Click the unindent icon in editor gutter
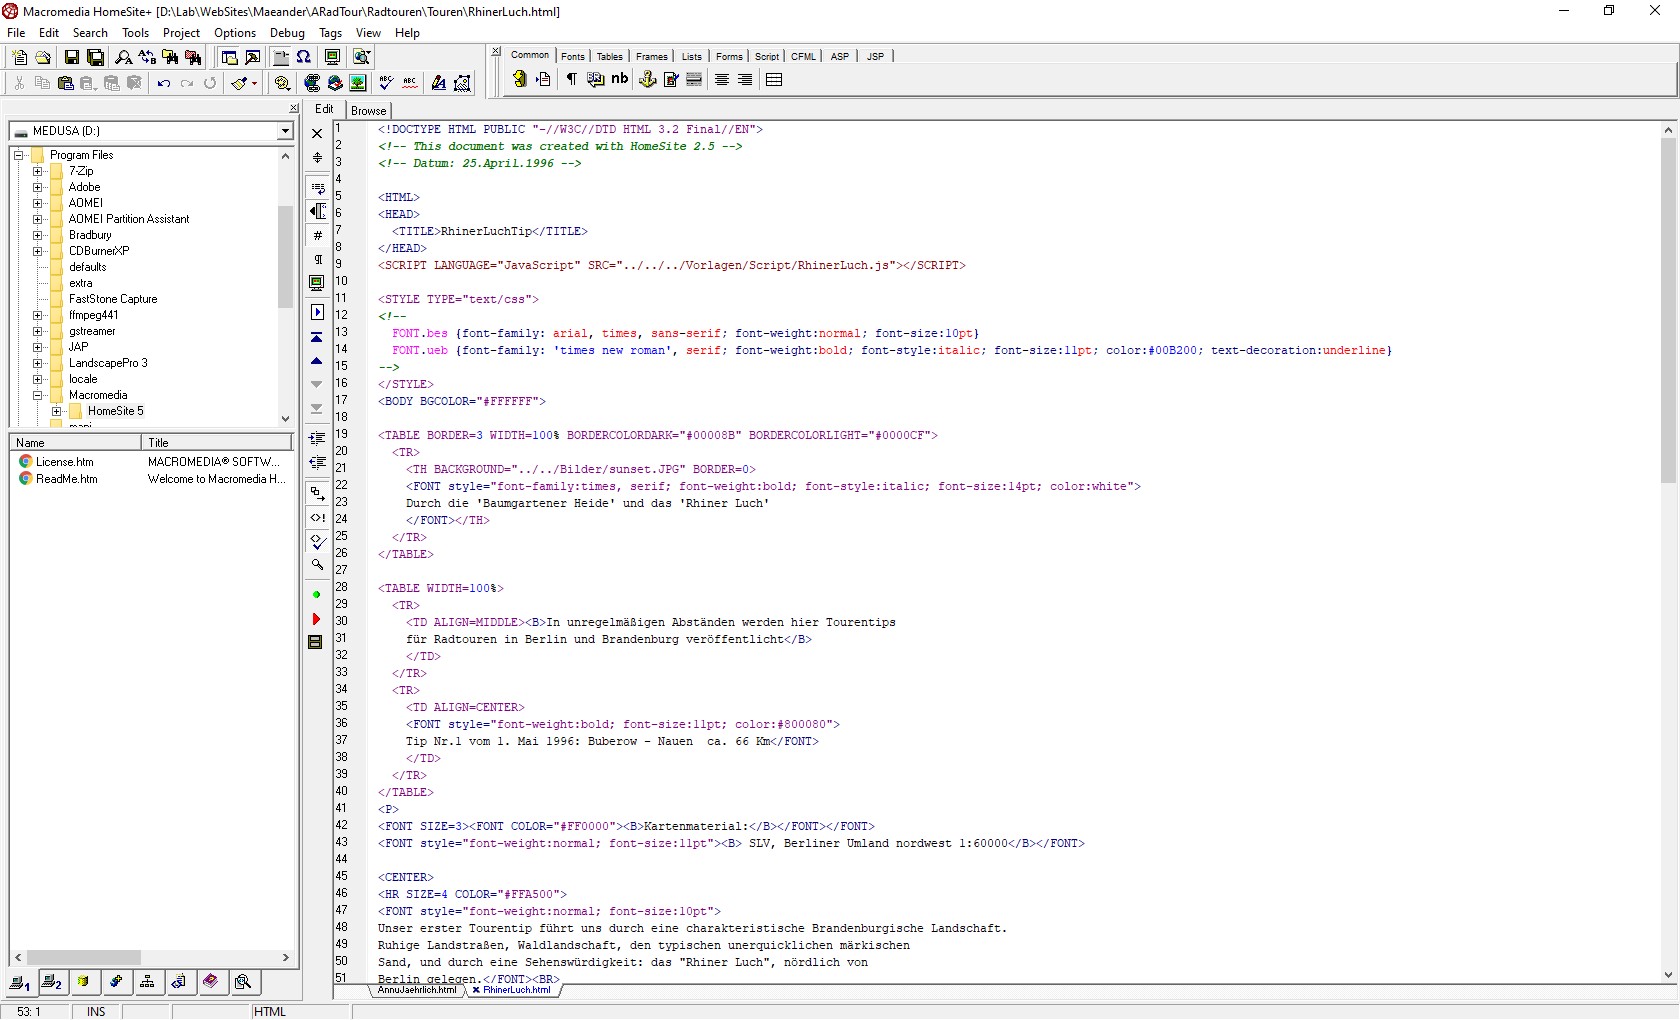 [317, 462]
